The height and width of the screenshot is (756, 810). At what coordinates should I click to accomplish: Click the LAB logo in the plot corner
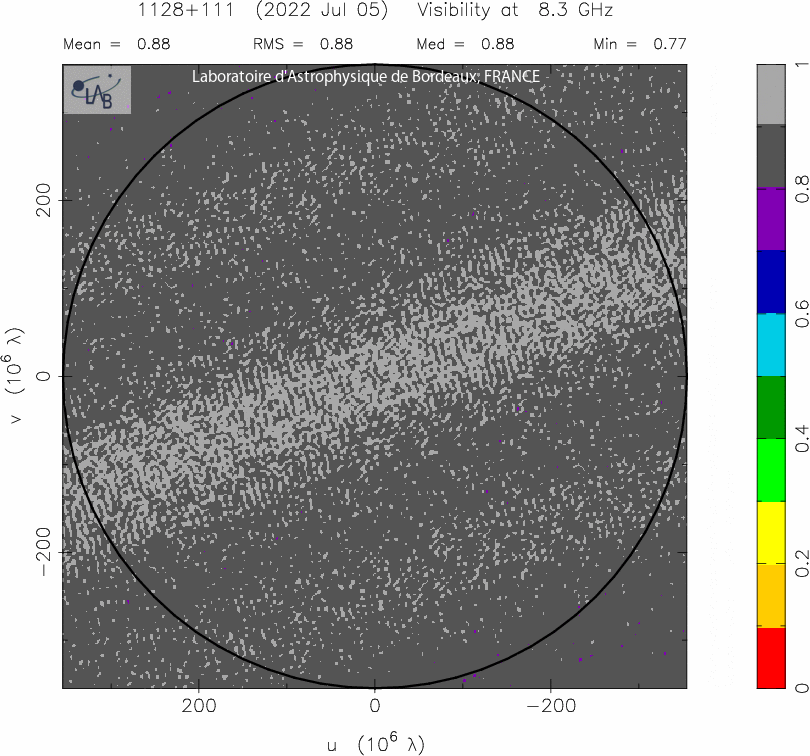point(97,90)
